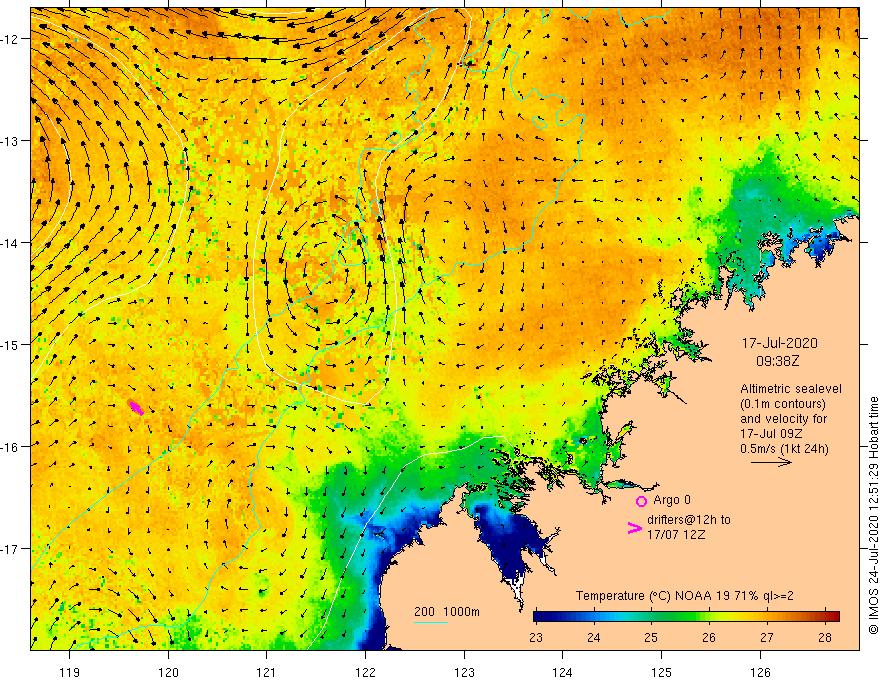Click the 'drifters@12h to' legend label
The image size is (880, 680).
[689, 520]
